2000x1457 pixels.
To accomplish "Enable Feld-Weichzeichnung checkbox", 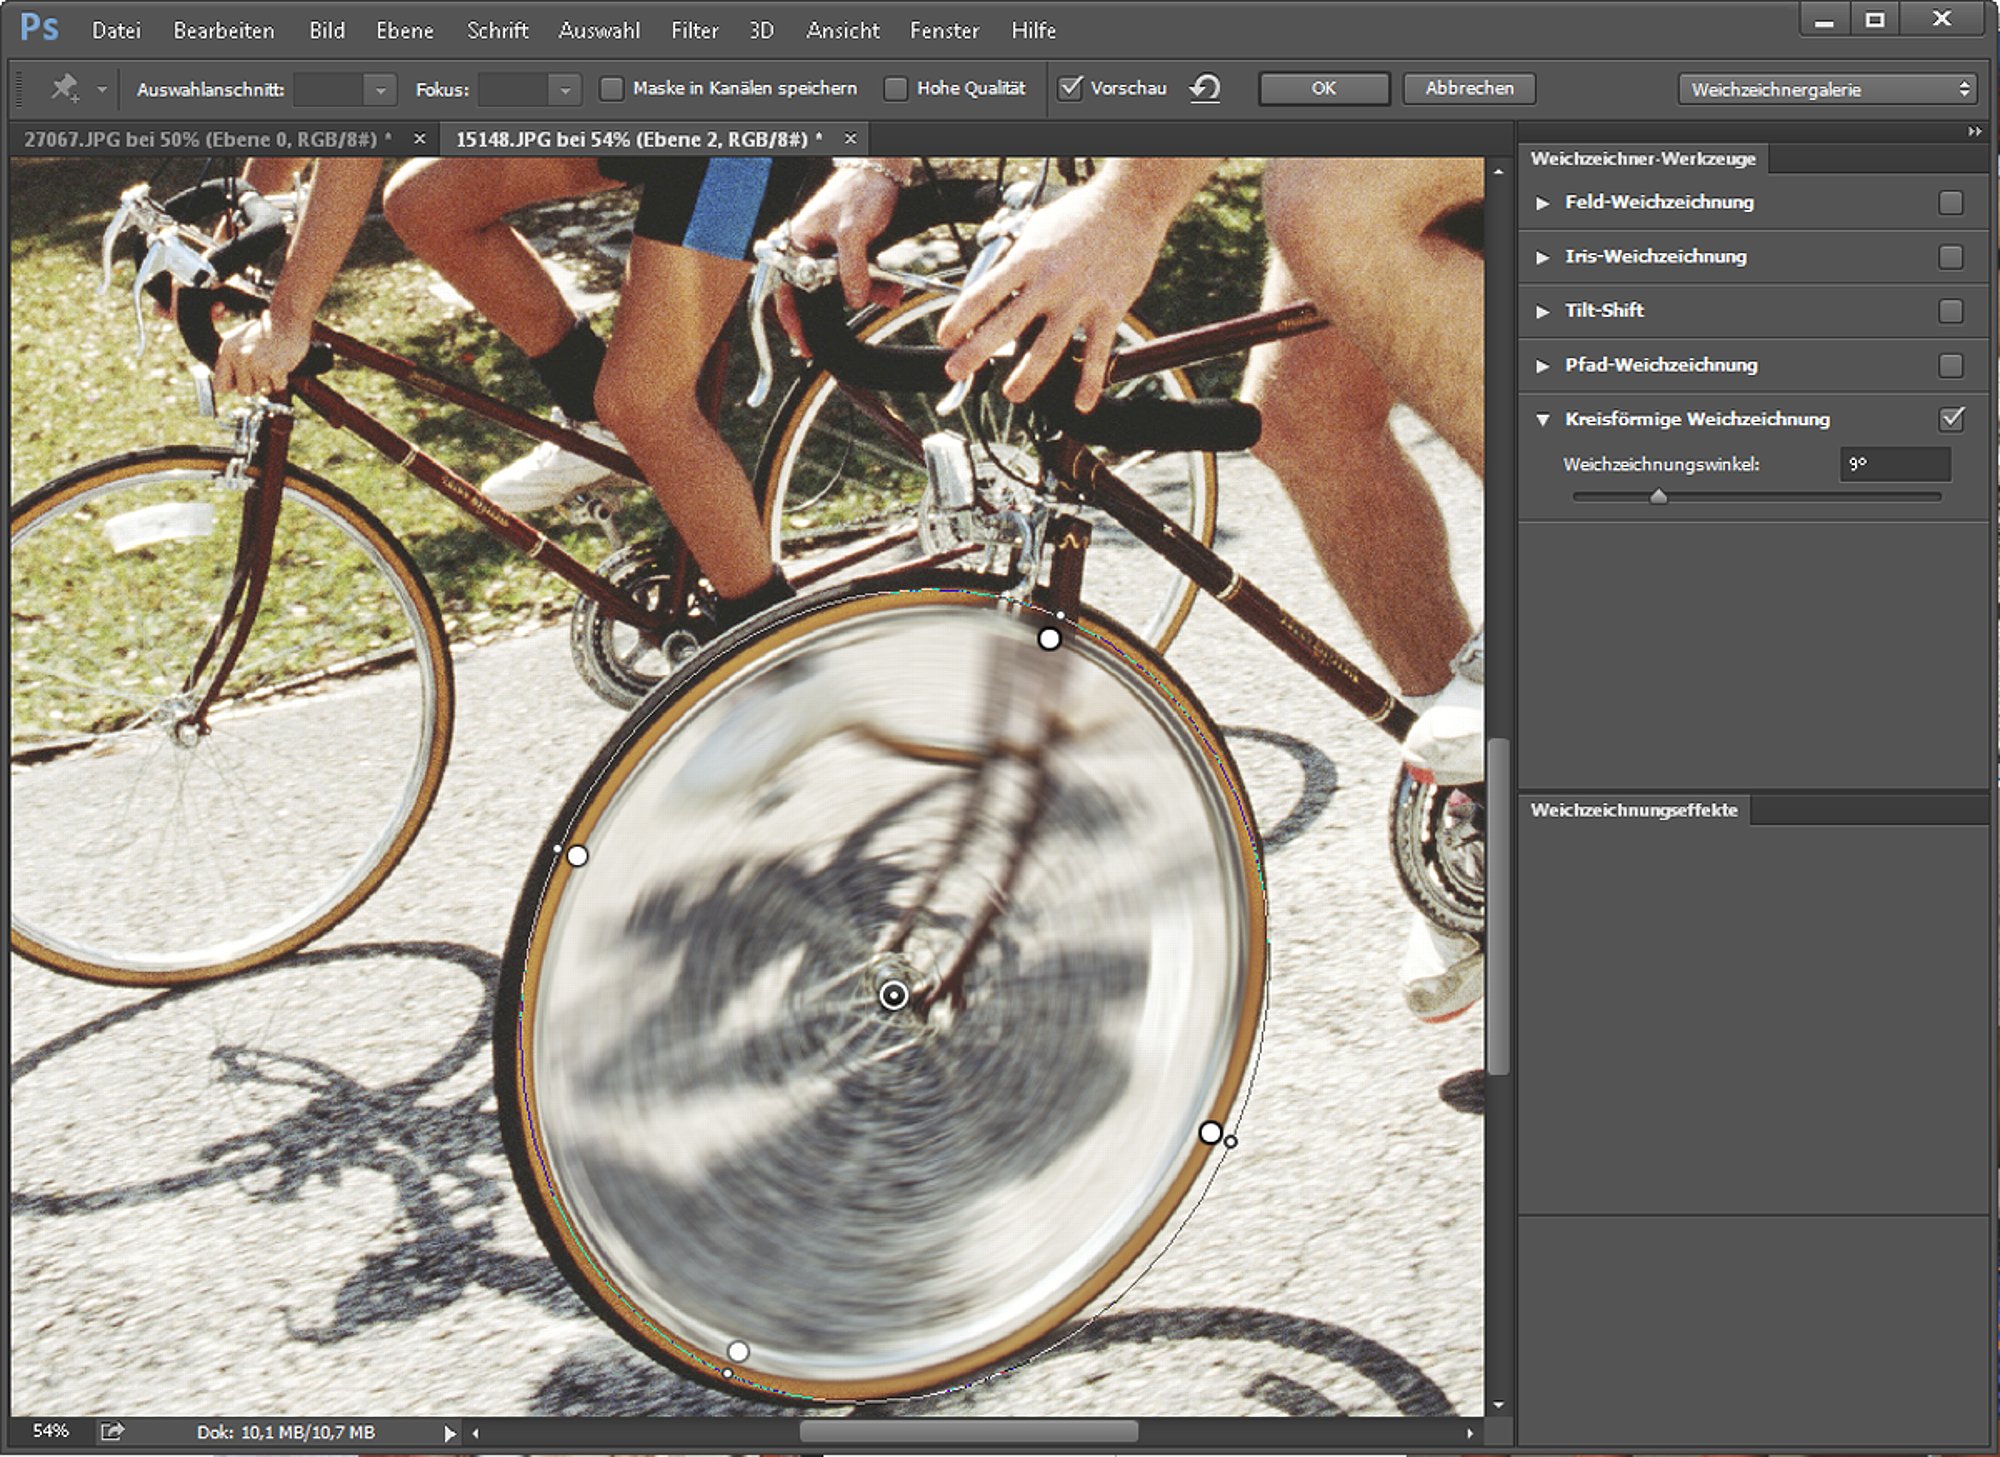I will point(1950,203).
